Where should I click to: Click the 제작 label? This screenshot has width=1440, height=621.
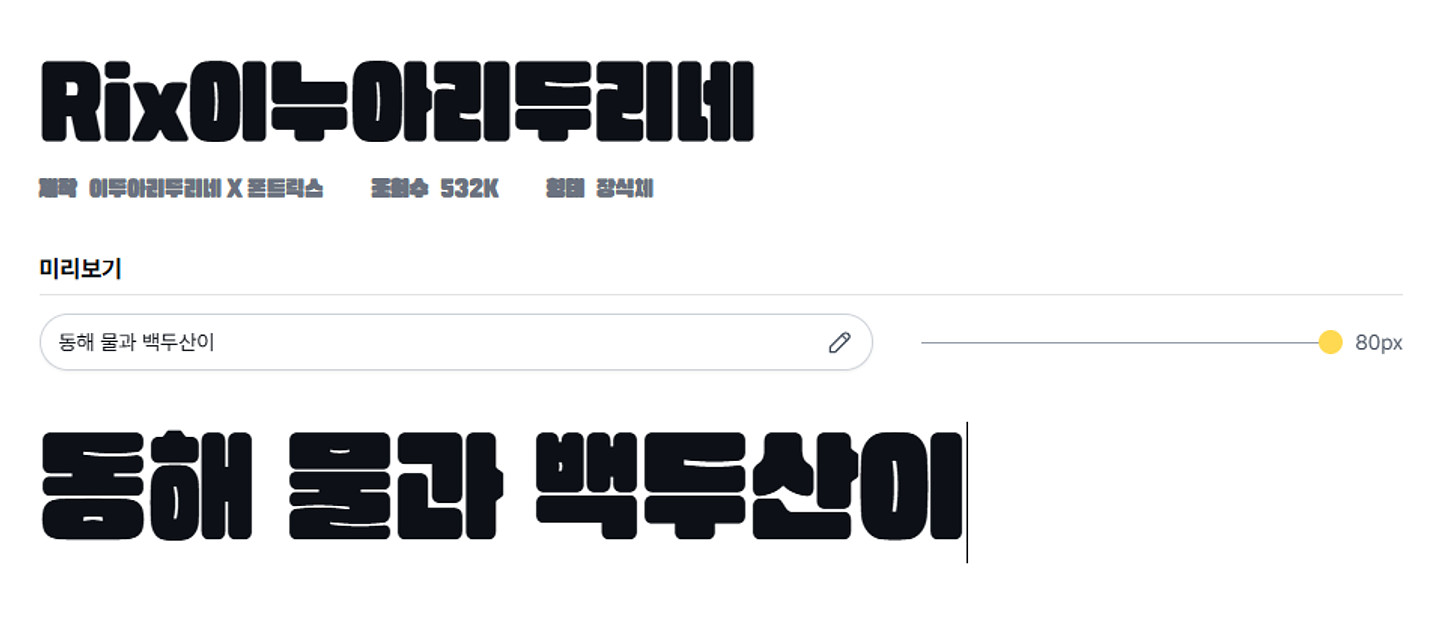pos(58,188)
